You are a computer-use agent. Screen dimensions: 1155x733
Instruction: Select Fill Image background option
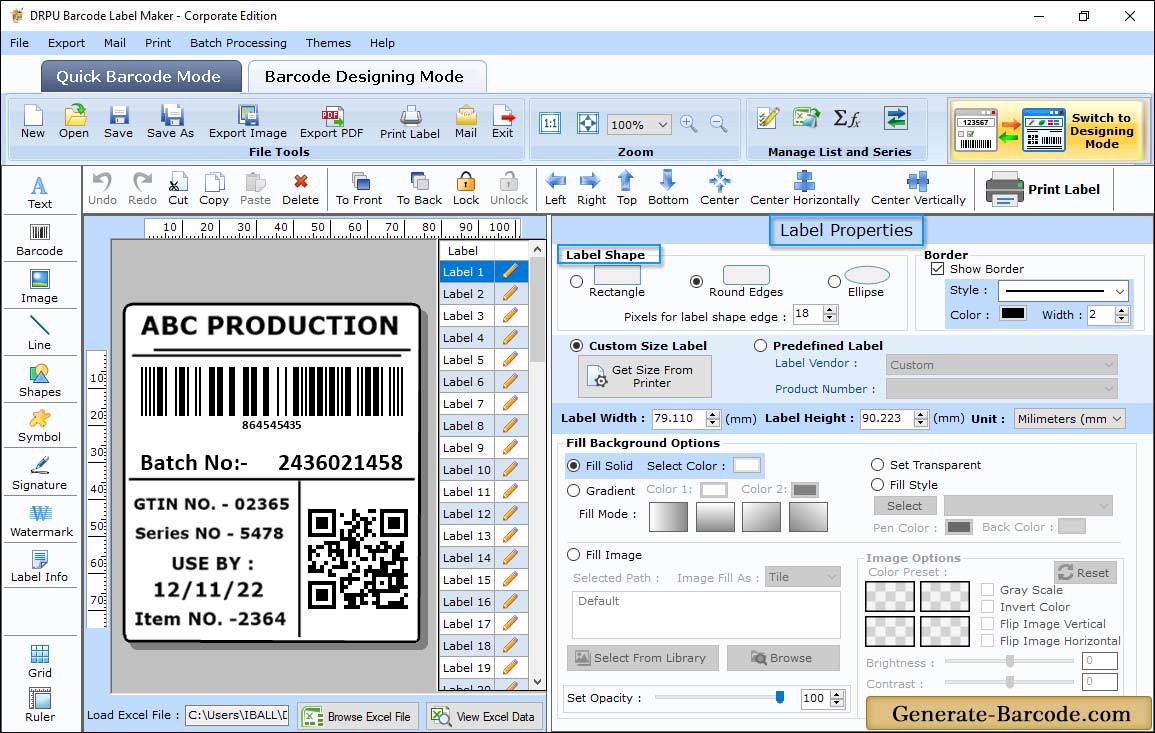(x=574, y=555)
